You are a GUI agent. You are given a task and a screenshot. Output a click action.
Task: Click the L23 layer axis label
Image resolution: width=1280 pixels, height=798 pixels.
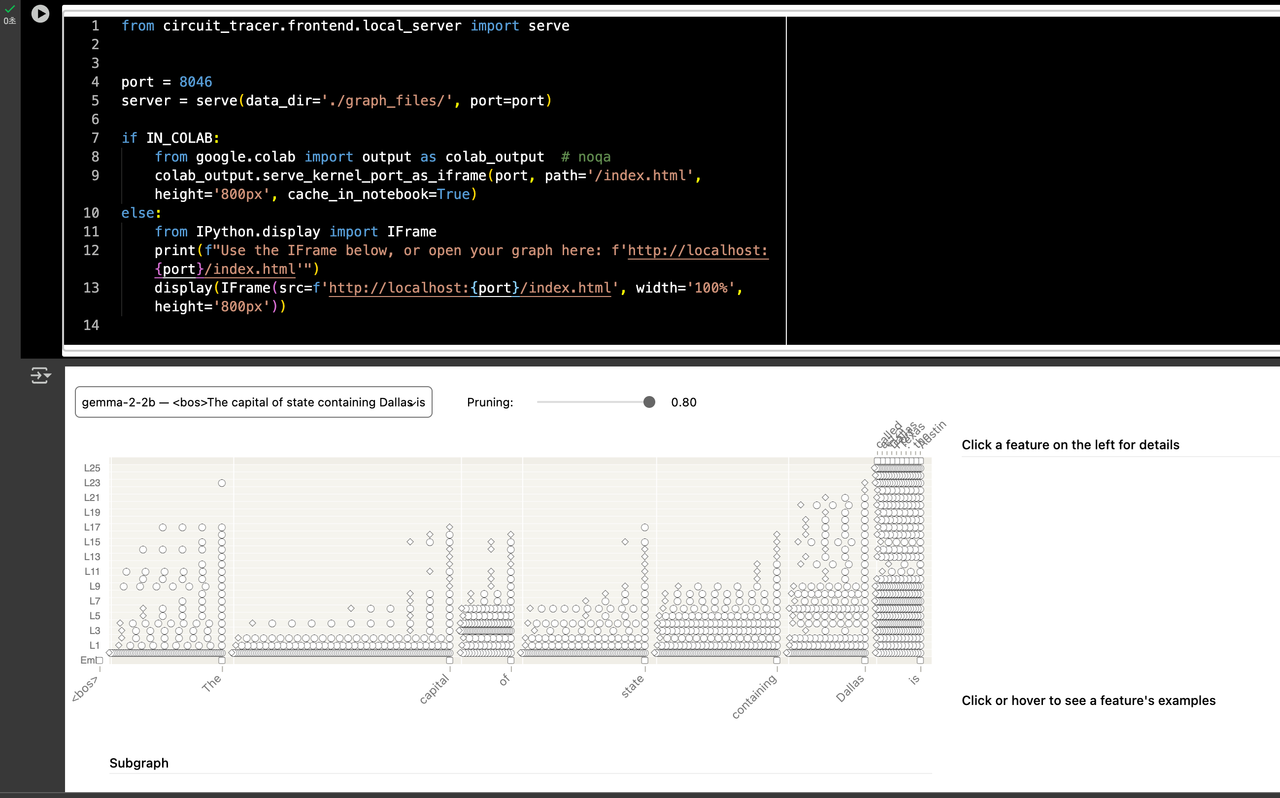point(91,483)
